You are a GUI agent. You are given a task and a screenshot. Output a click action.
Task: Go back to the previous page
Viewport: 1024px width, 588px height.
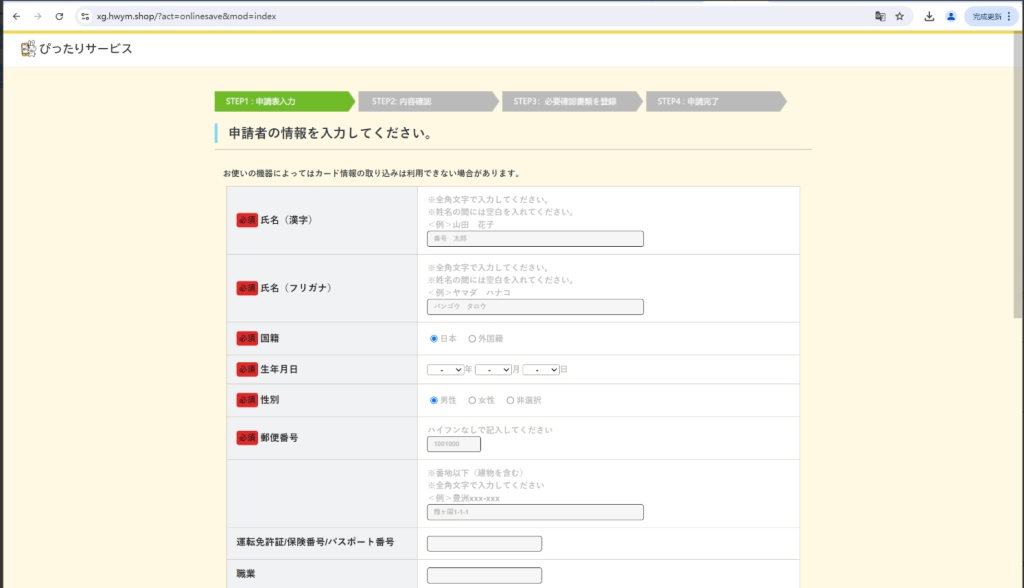pyautogui.click(x=16, y=16)
